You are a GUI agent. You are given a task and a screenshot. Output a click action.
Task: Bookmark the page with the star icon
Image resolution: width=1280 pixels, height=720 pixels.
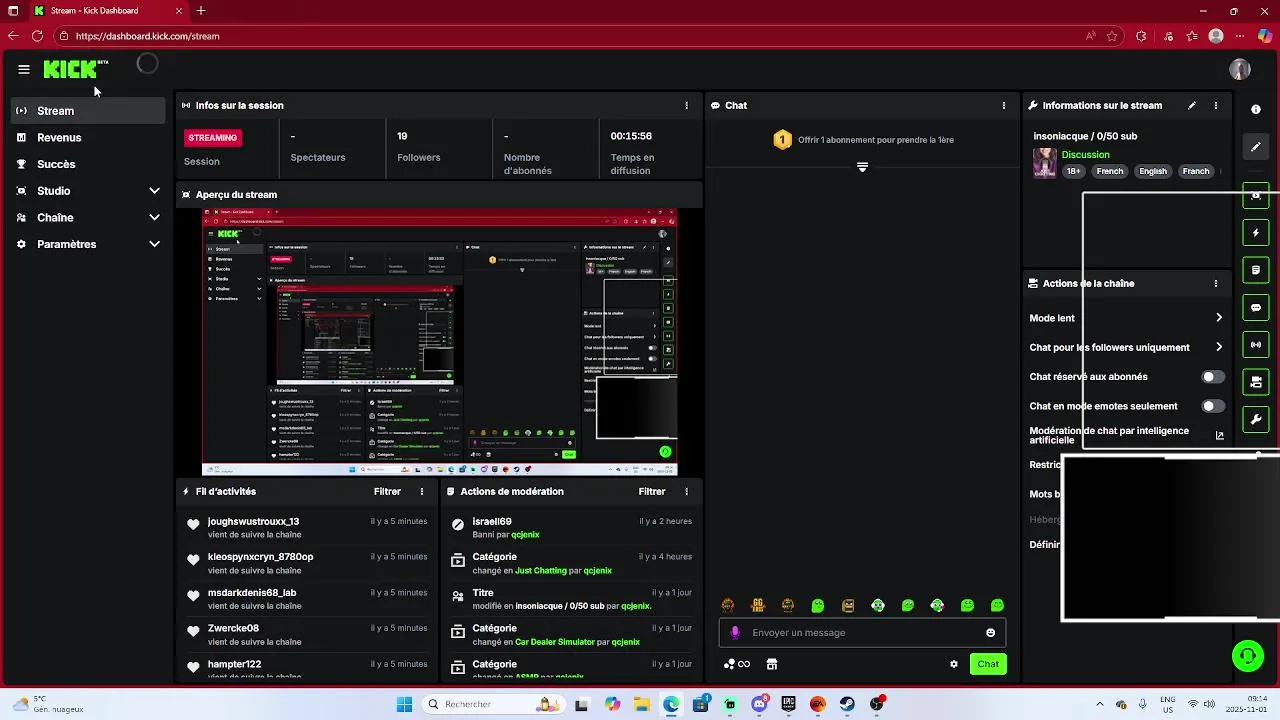pos(1112,36)
